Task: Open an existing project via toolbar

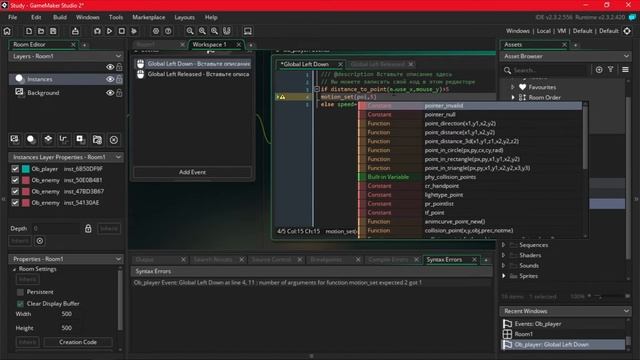Action: point(41,31)
